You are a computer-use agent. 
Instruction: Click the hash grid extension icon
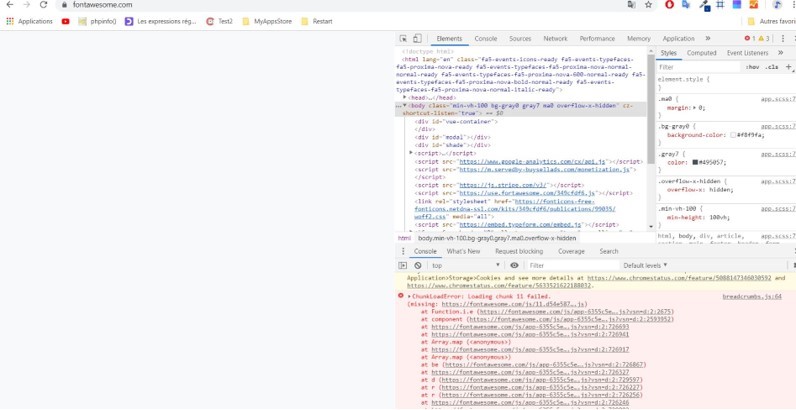tap(720, 5)
